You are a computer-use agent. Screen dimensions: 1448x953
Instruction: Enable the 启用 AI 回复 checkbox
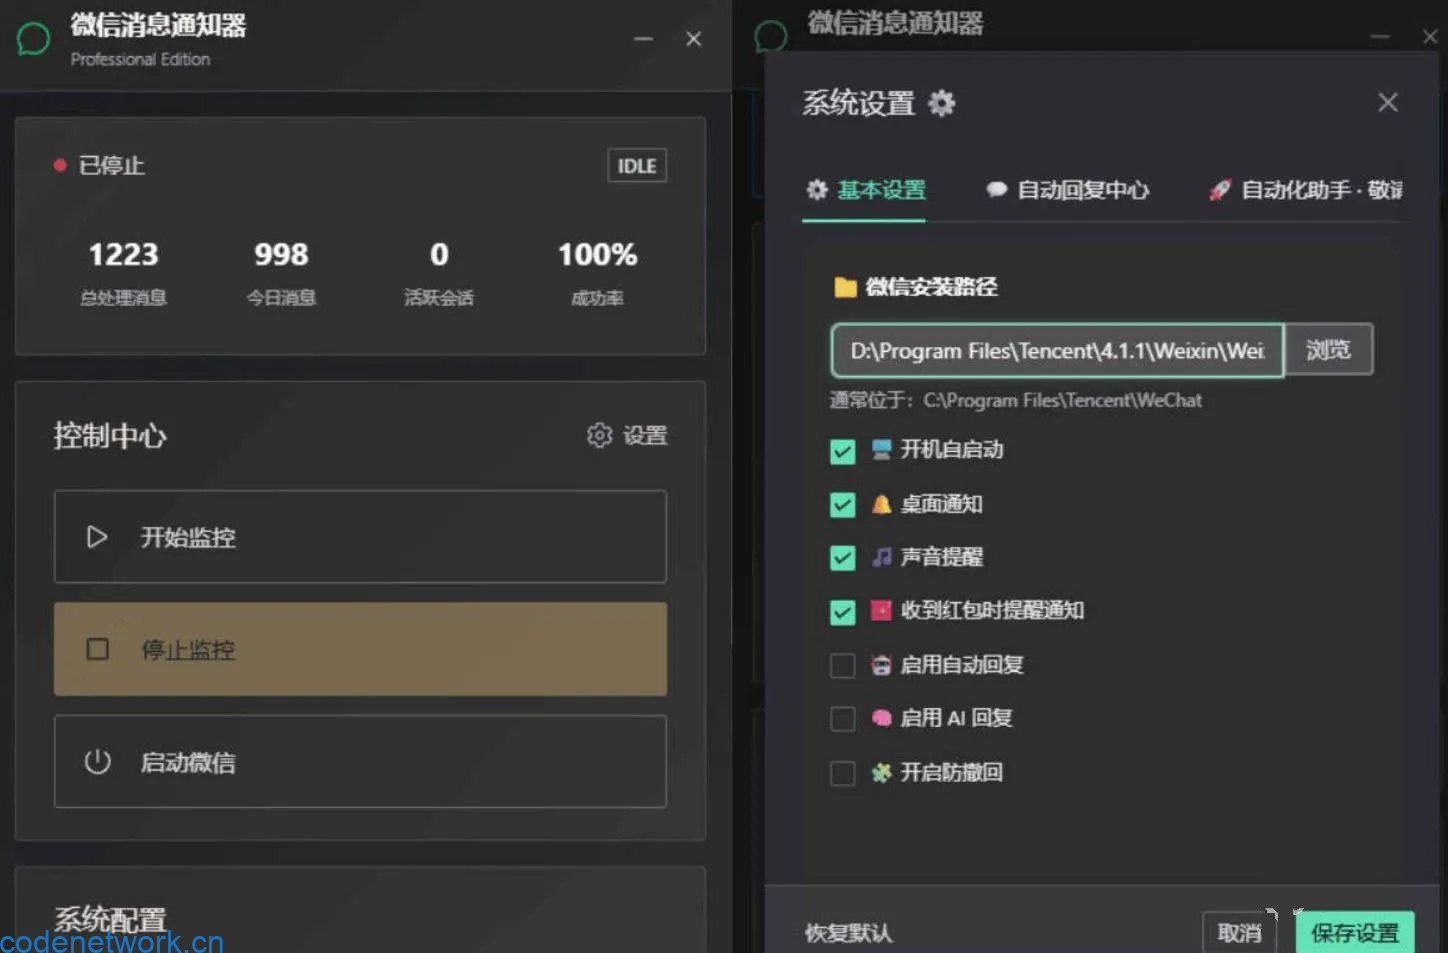pyautogui.click(x=842, y=718)
